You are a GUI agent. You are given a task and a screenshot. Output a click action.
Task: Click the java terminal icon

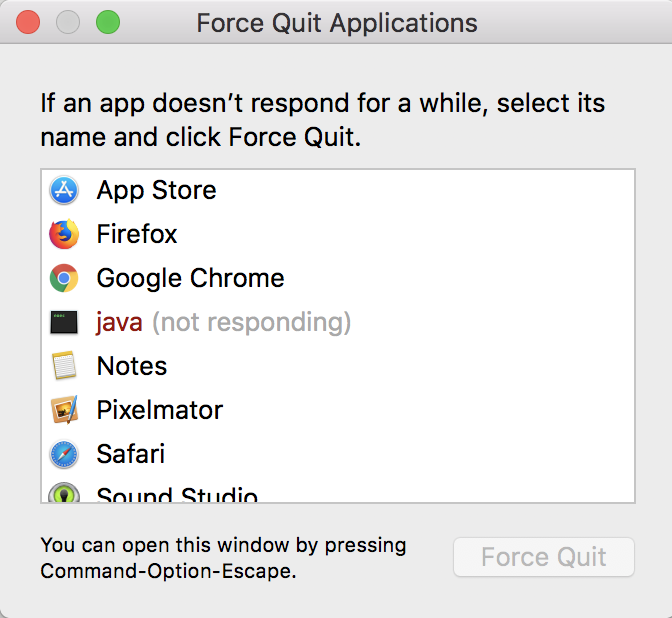tap(64, 322)
